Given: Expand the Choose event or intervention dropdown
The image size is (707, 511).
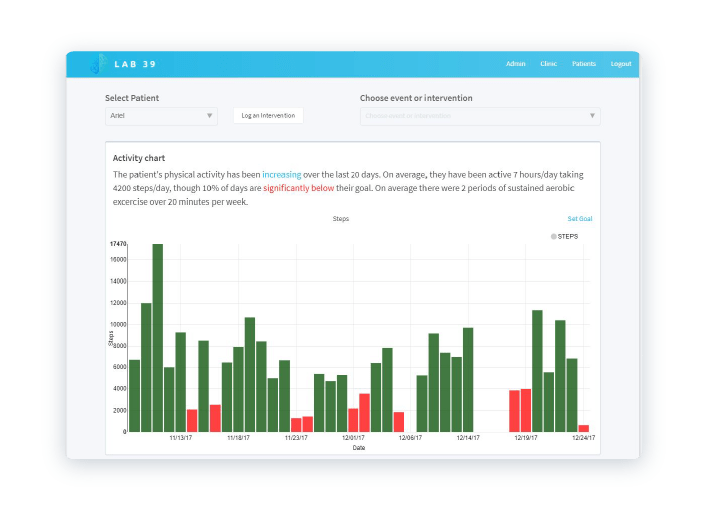Looking at the screenshot, I should coord(479,116).
